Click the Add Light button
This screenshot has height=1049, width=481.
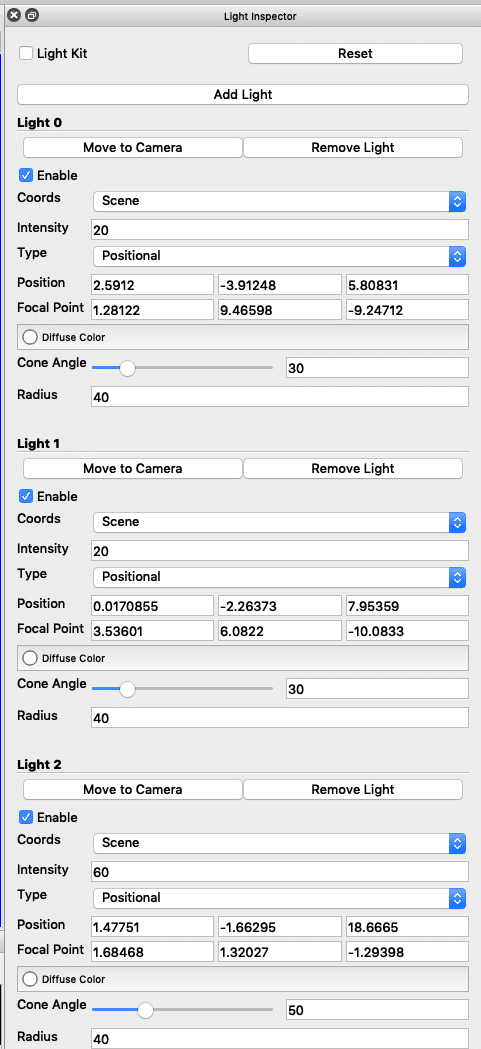(x=243, y=94)
